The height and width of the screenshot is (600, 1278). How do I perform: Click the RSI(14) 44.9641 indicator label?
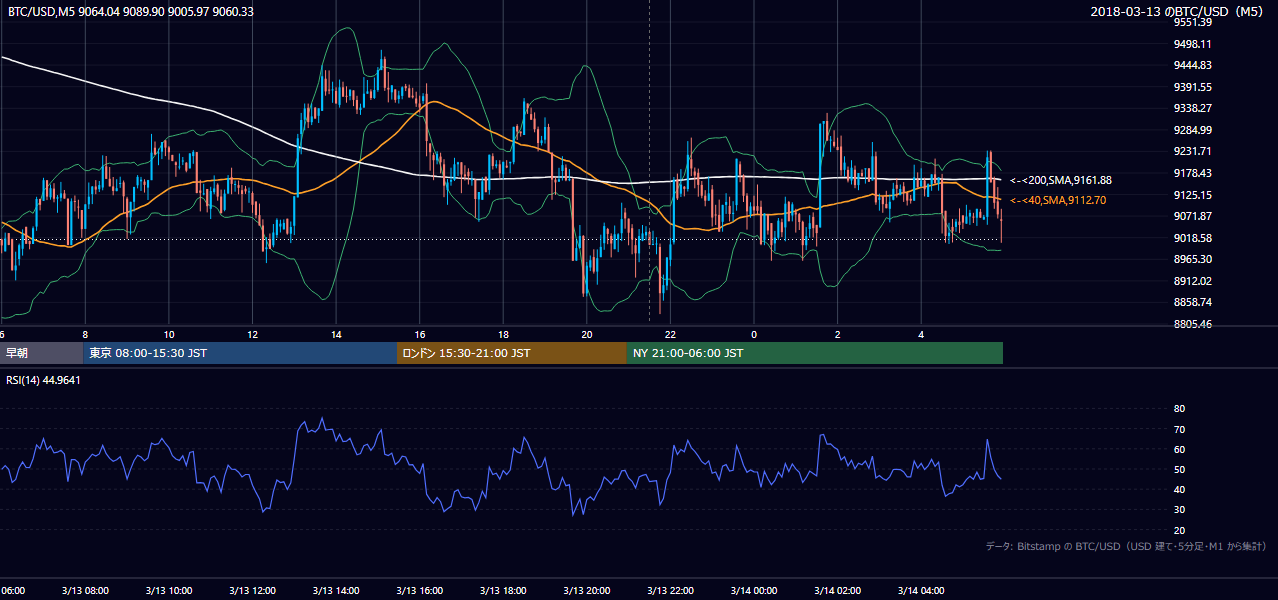(x=43, y=379)
